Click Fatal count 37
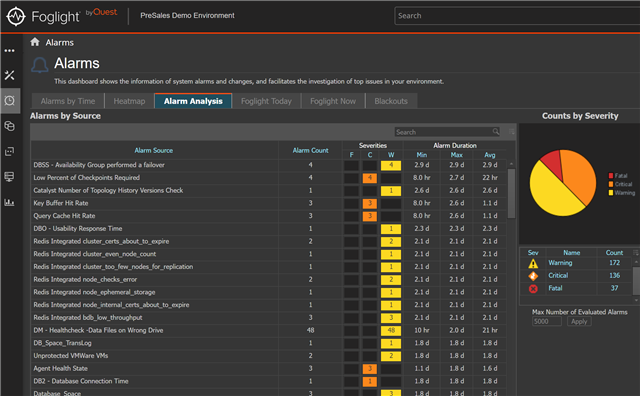The height and width of the screenshot is (396, 640). tap(614, 288)
